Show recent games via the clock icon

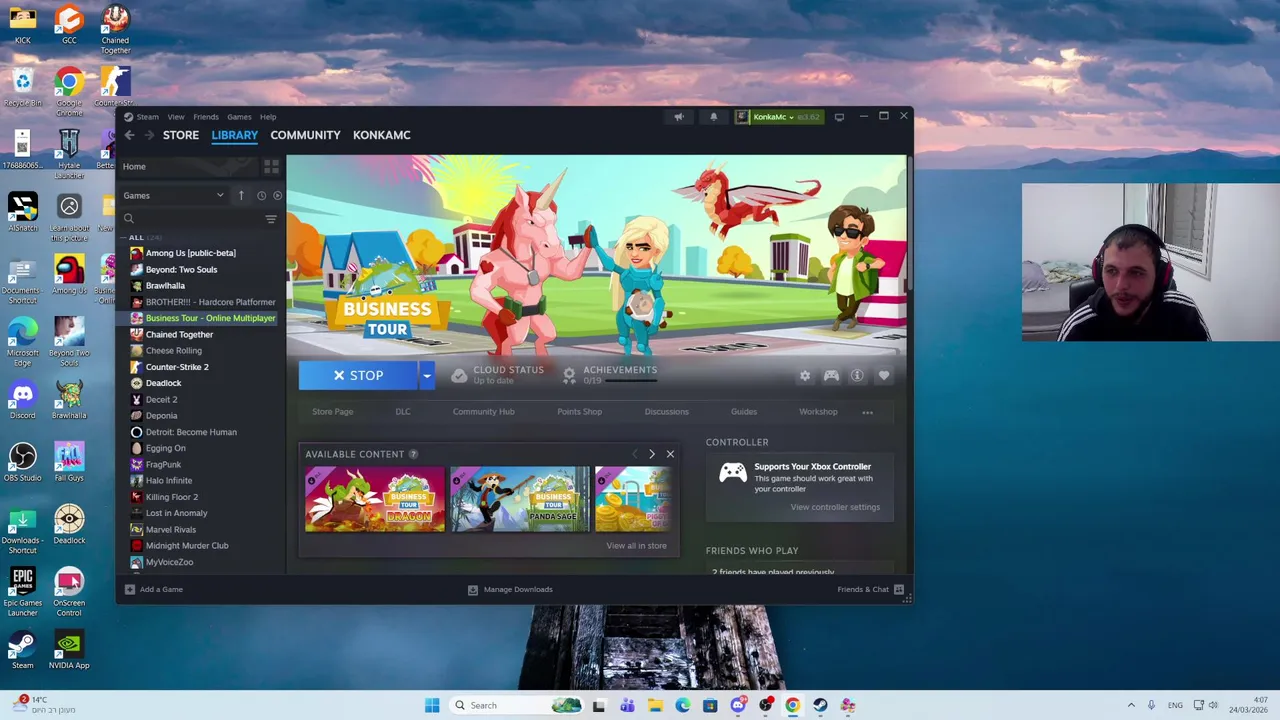(261, 195)
